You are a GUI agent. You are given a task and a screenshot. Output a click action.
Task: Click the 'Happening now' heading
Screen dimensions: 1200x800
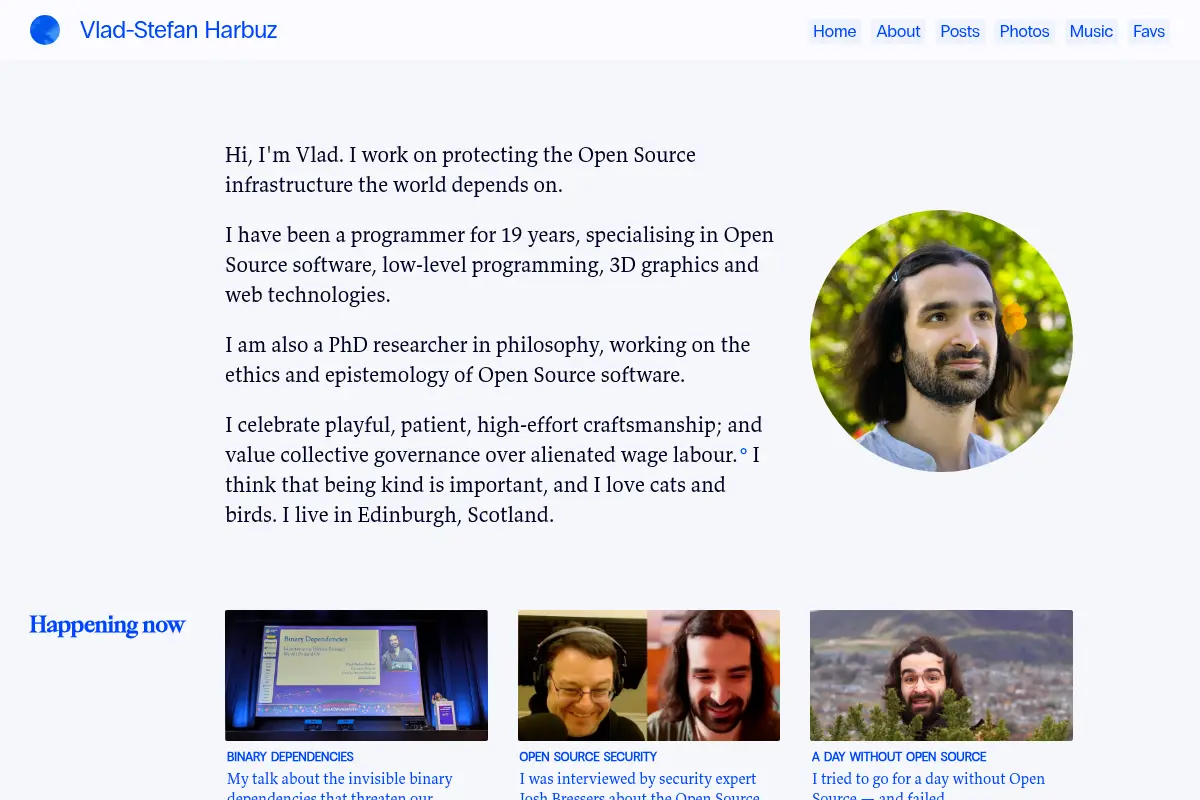pyautogui.click(x=107, y=625)
